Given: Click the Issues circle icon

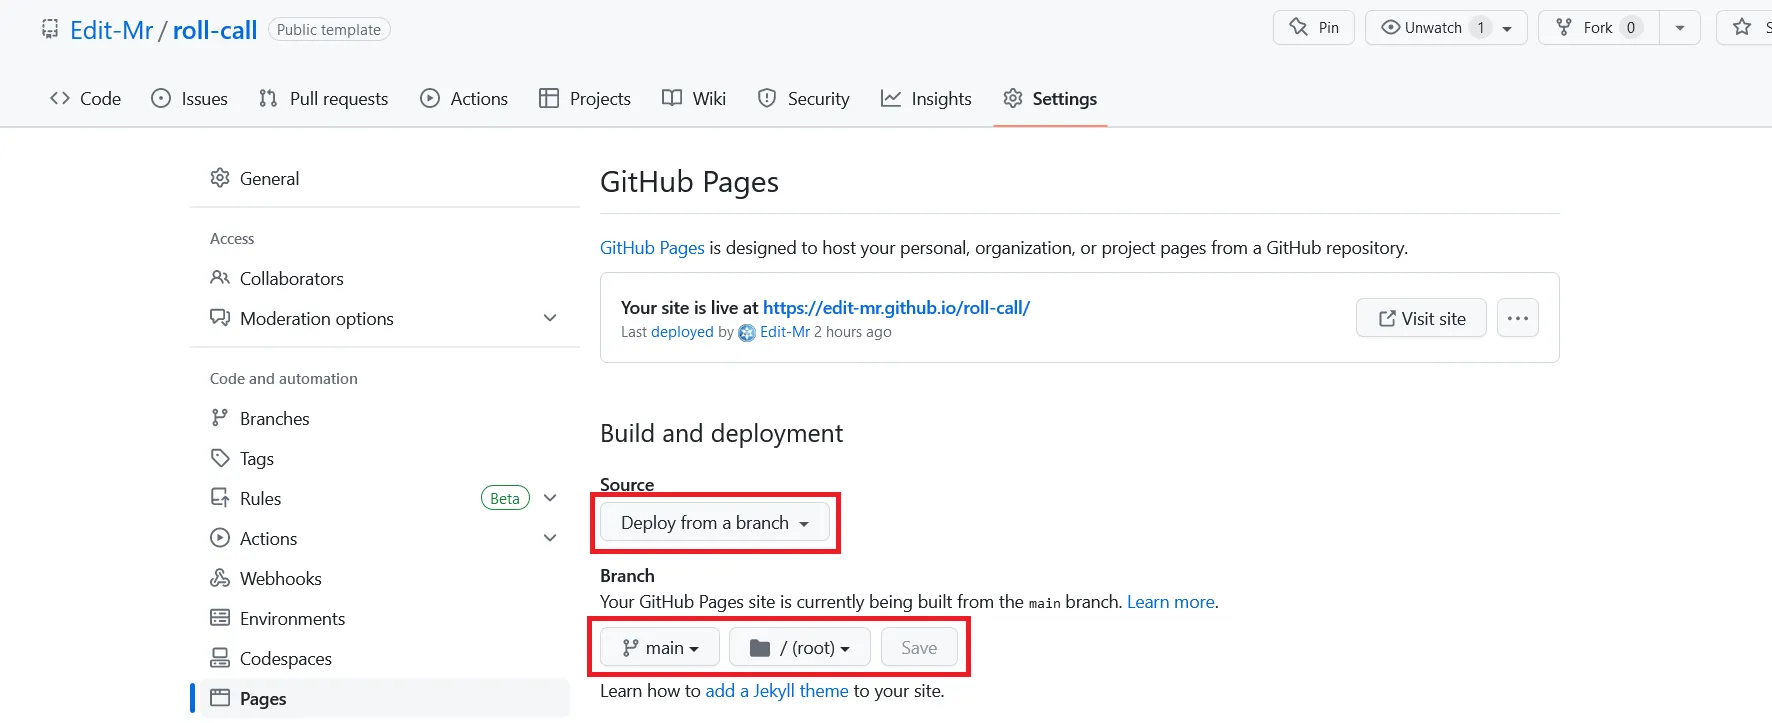Looking at the screenshot, I should click(161, 98).
